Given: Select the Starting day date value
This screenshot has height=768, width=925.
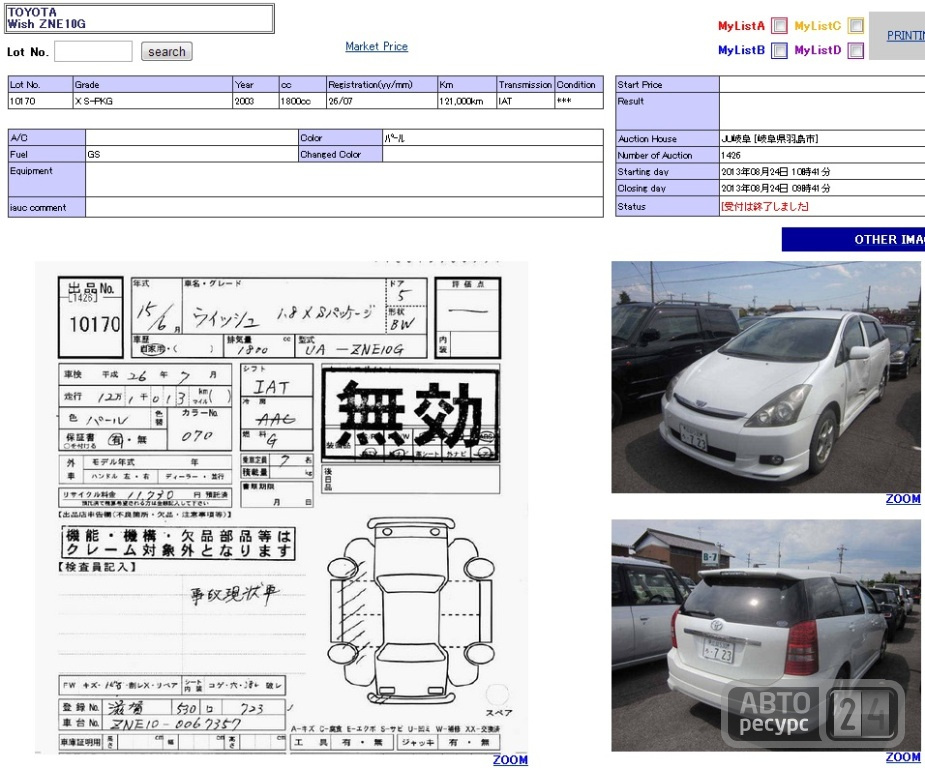Looking at the screenshot, I should pos(775,172).
